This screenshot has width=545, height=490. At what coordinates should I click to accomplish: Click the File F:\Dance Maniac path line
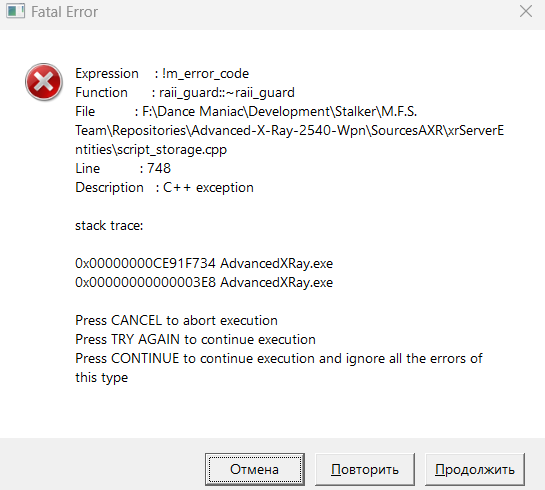[246, 112]
